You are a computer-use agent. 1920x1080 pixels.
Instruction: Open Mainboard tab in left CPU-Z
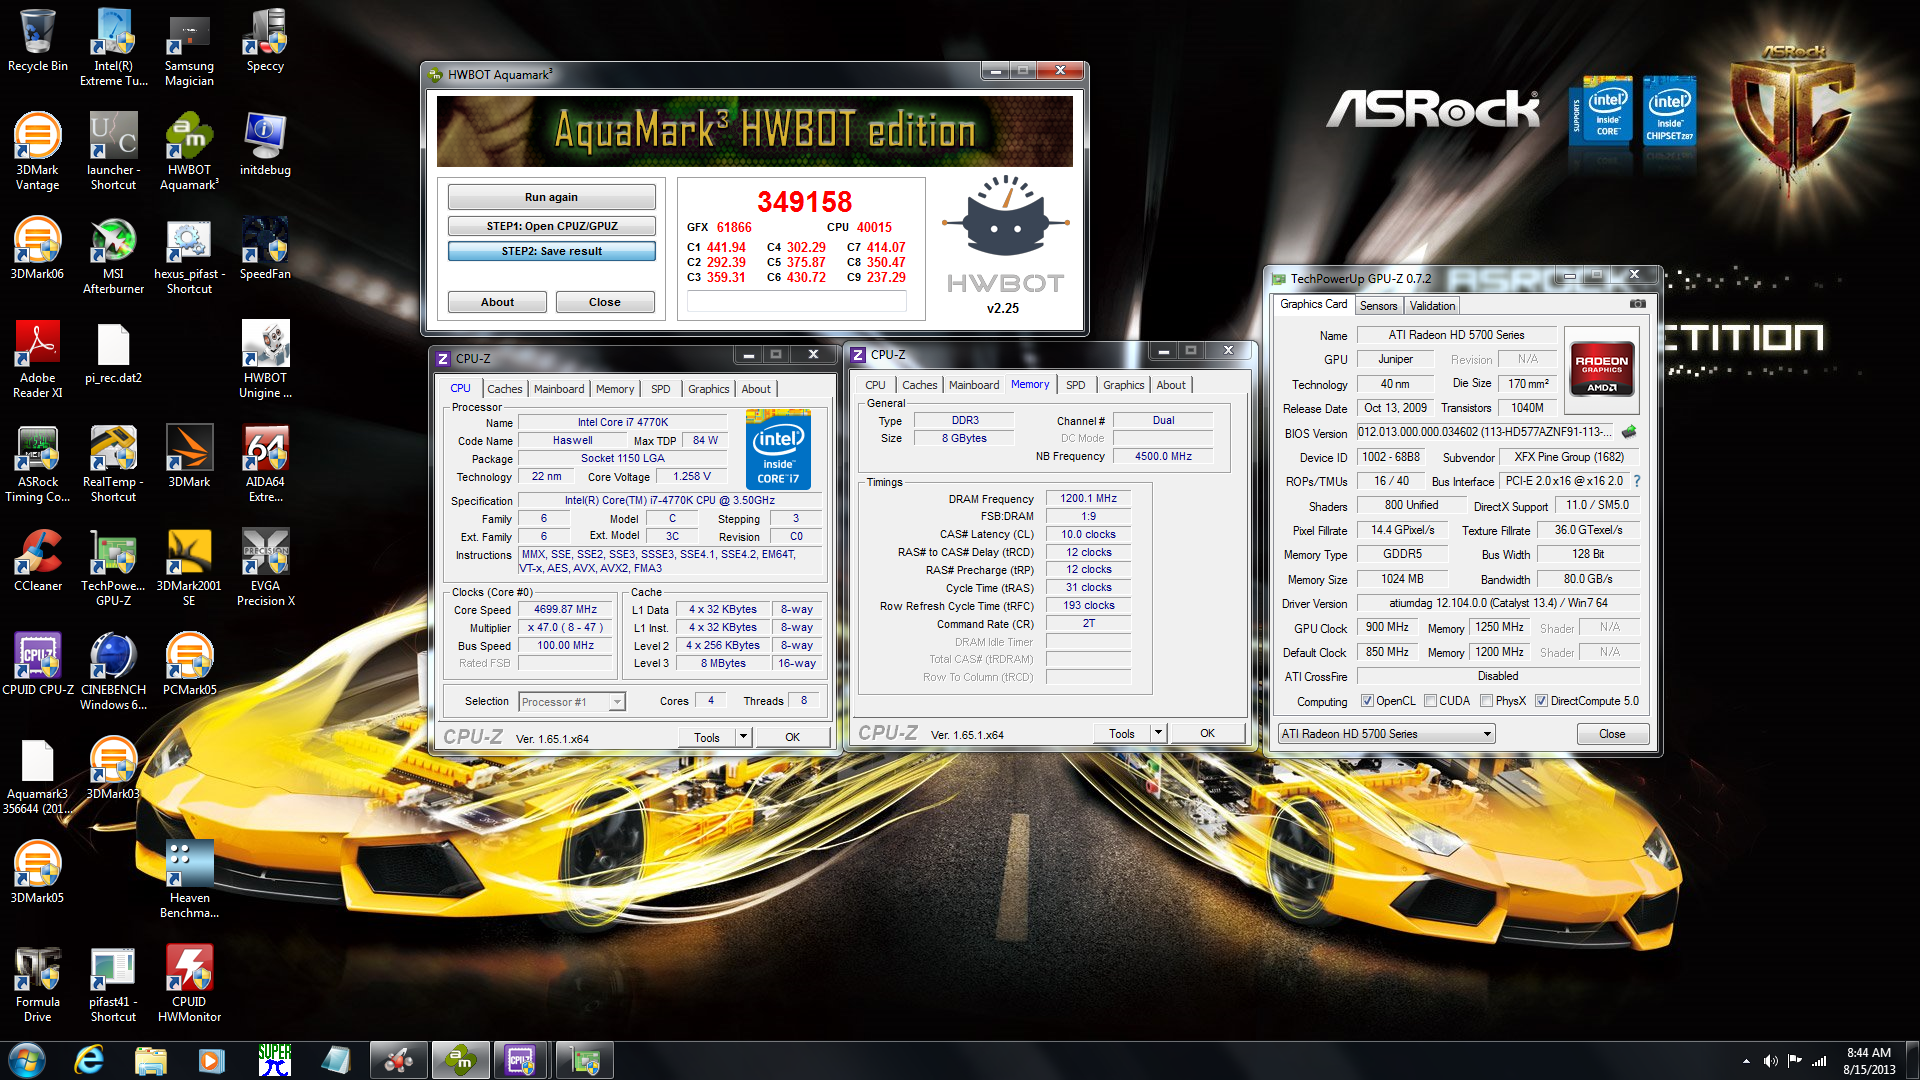click(559, 389)
